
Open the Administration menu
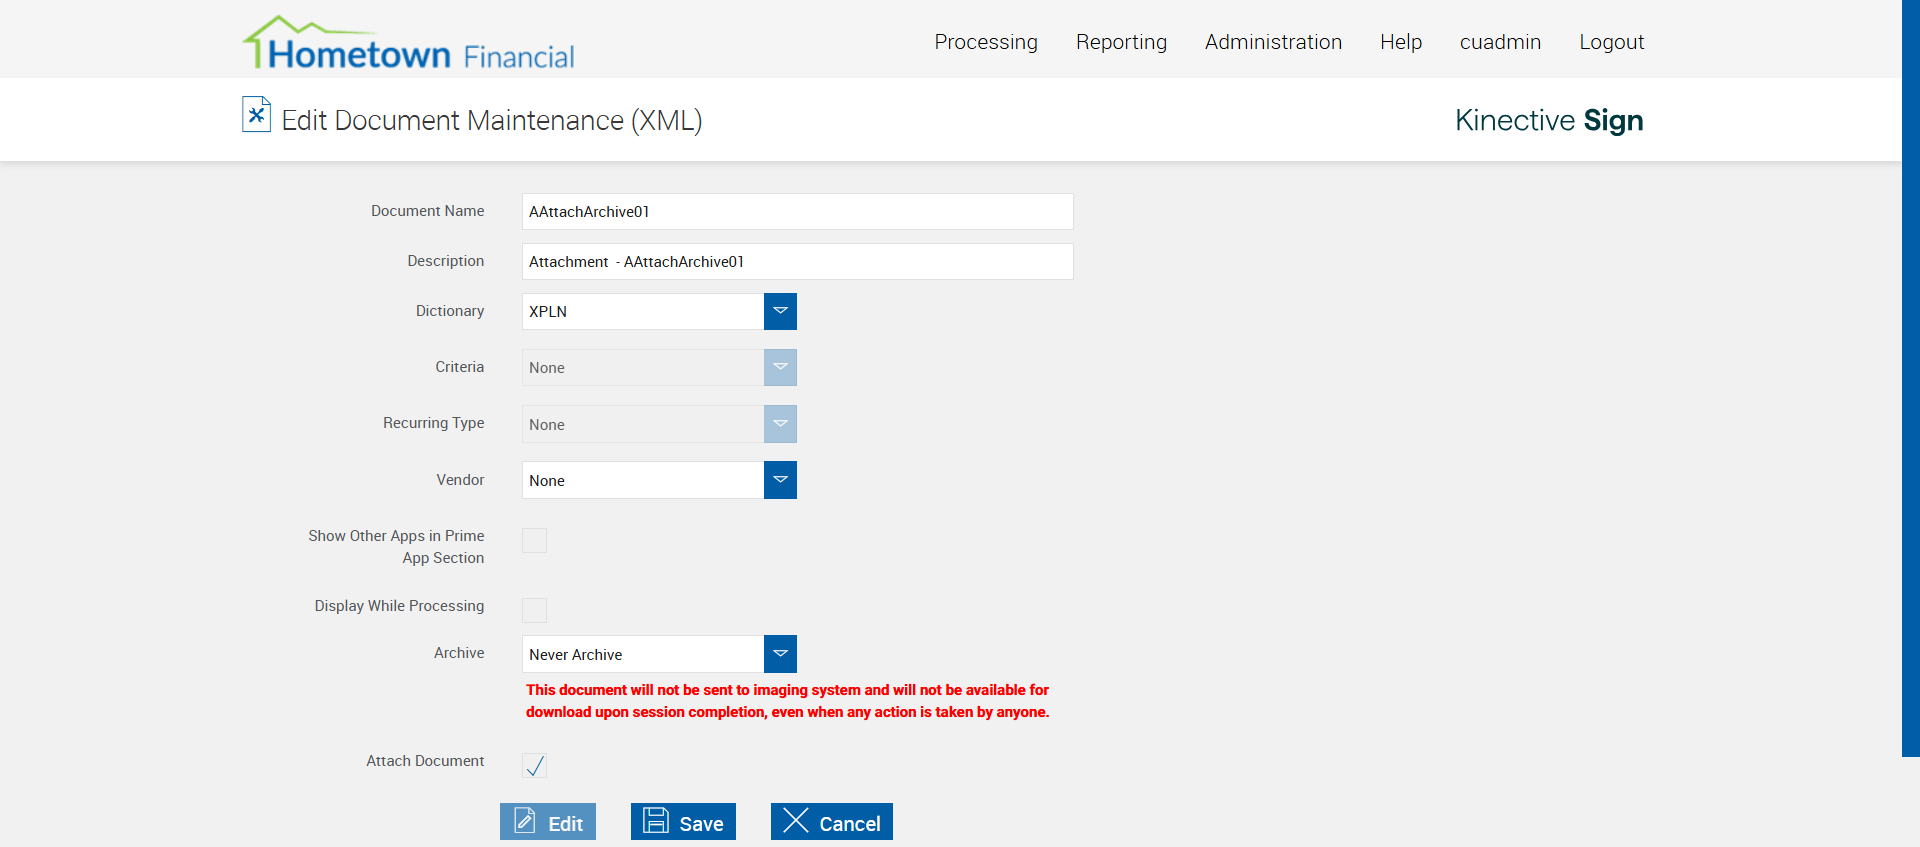point(1273,42)
